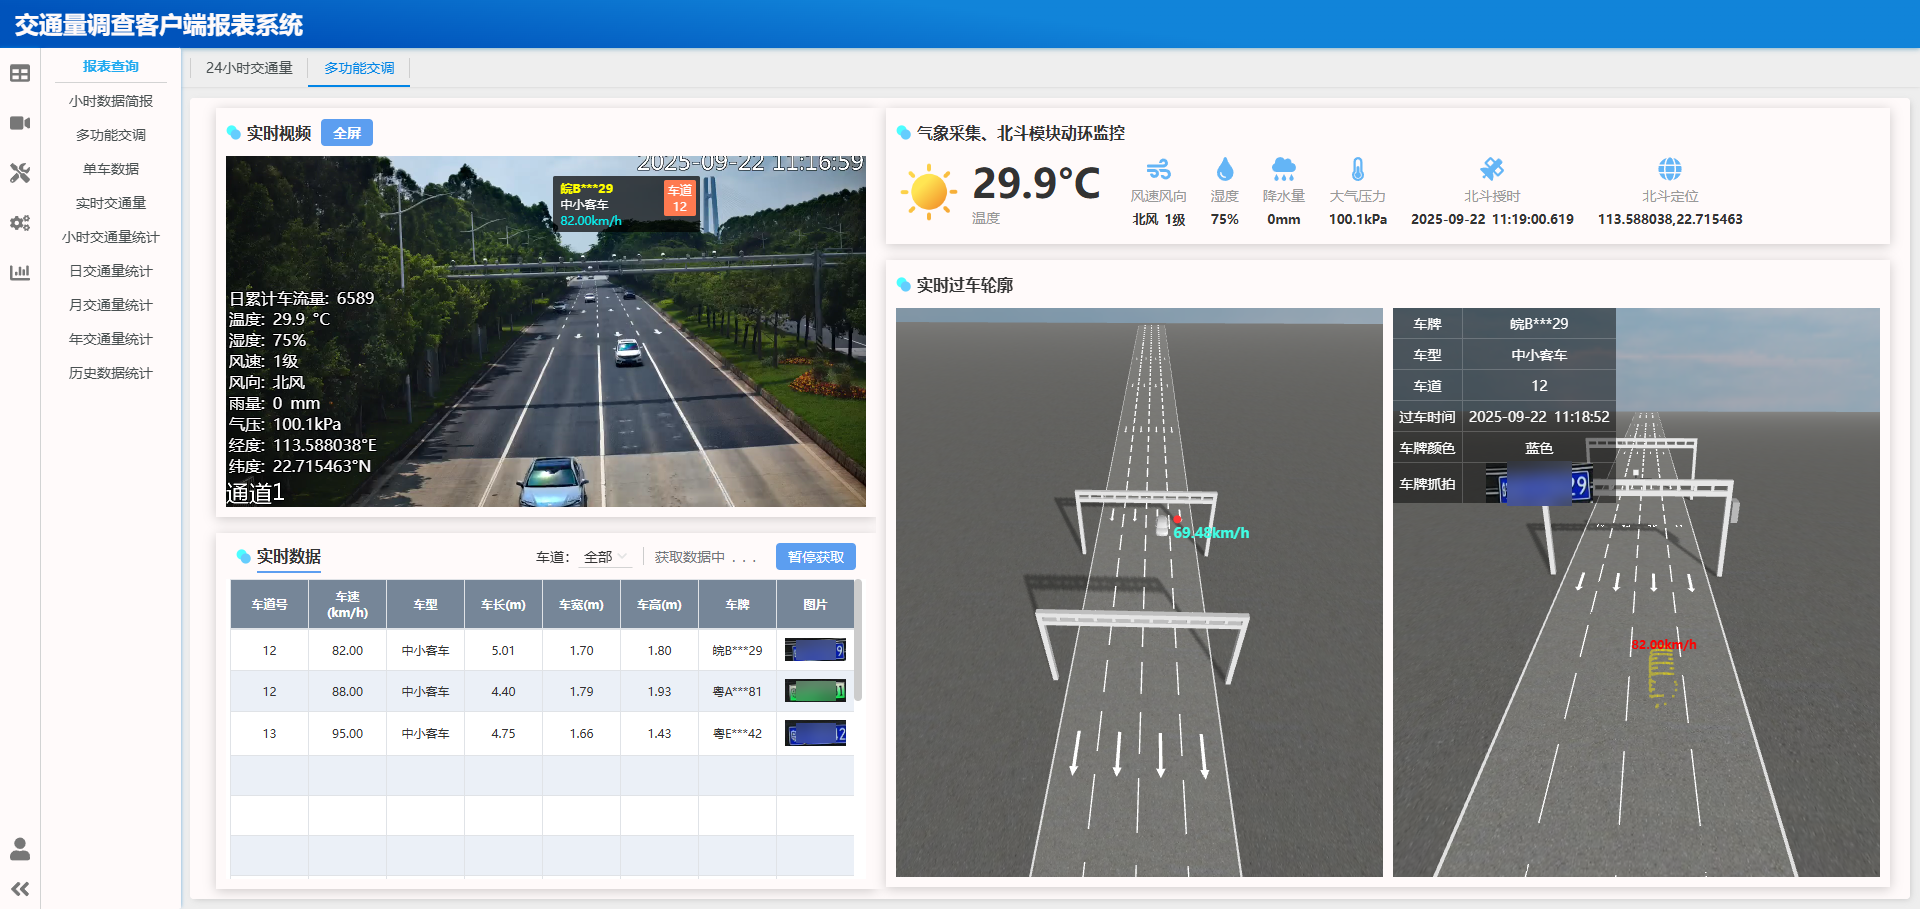Click the 车速 column header
The height and width of the screenshot is (909, 1920).
347,604
